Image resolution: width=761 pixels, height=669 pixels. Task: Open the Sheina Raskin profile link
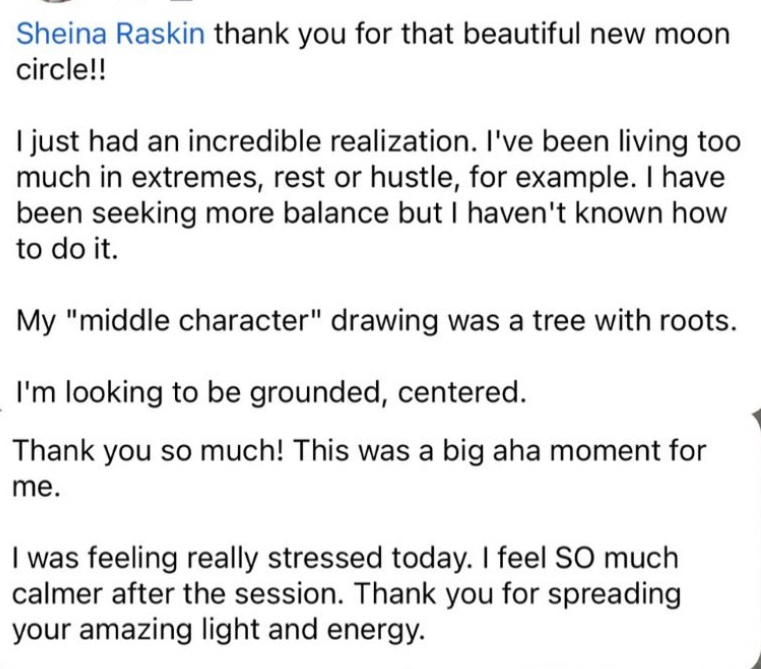pyautogui.click(x=112, y=35)
